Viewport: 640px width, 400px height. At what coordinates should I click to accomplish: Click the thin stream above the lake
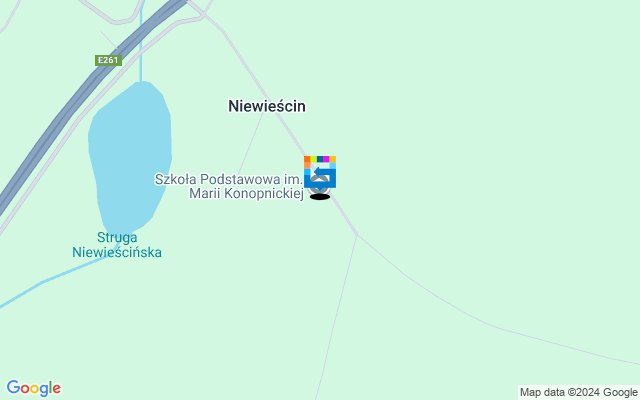tap(141, 41)
